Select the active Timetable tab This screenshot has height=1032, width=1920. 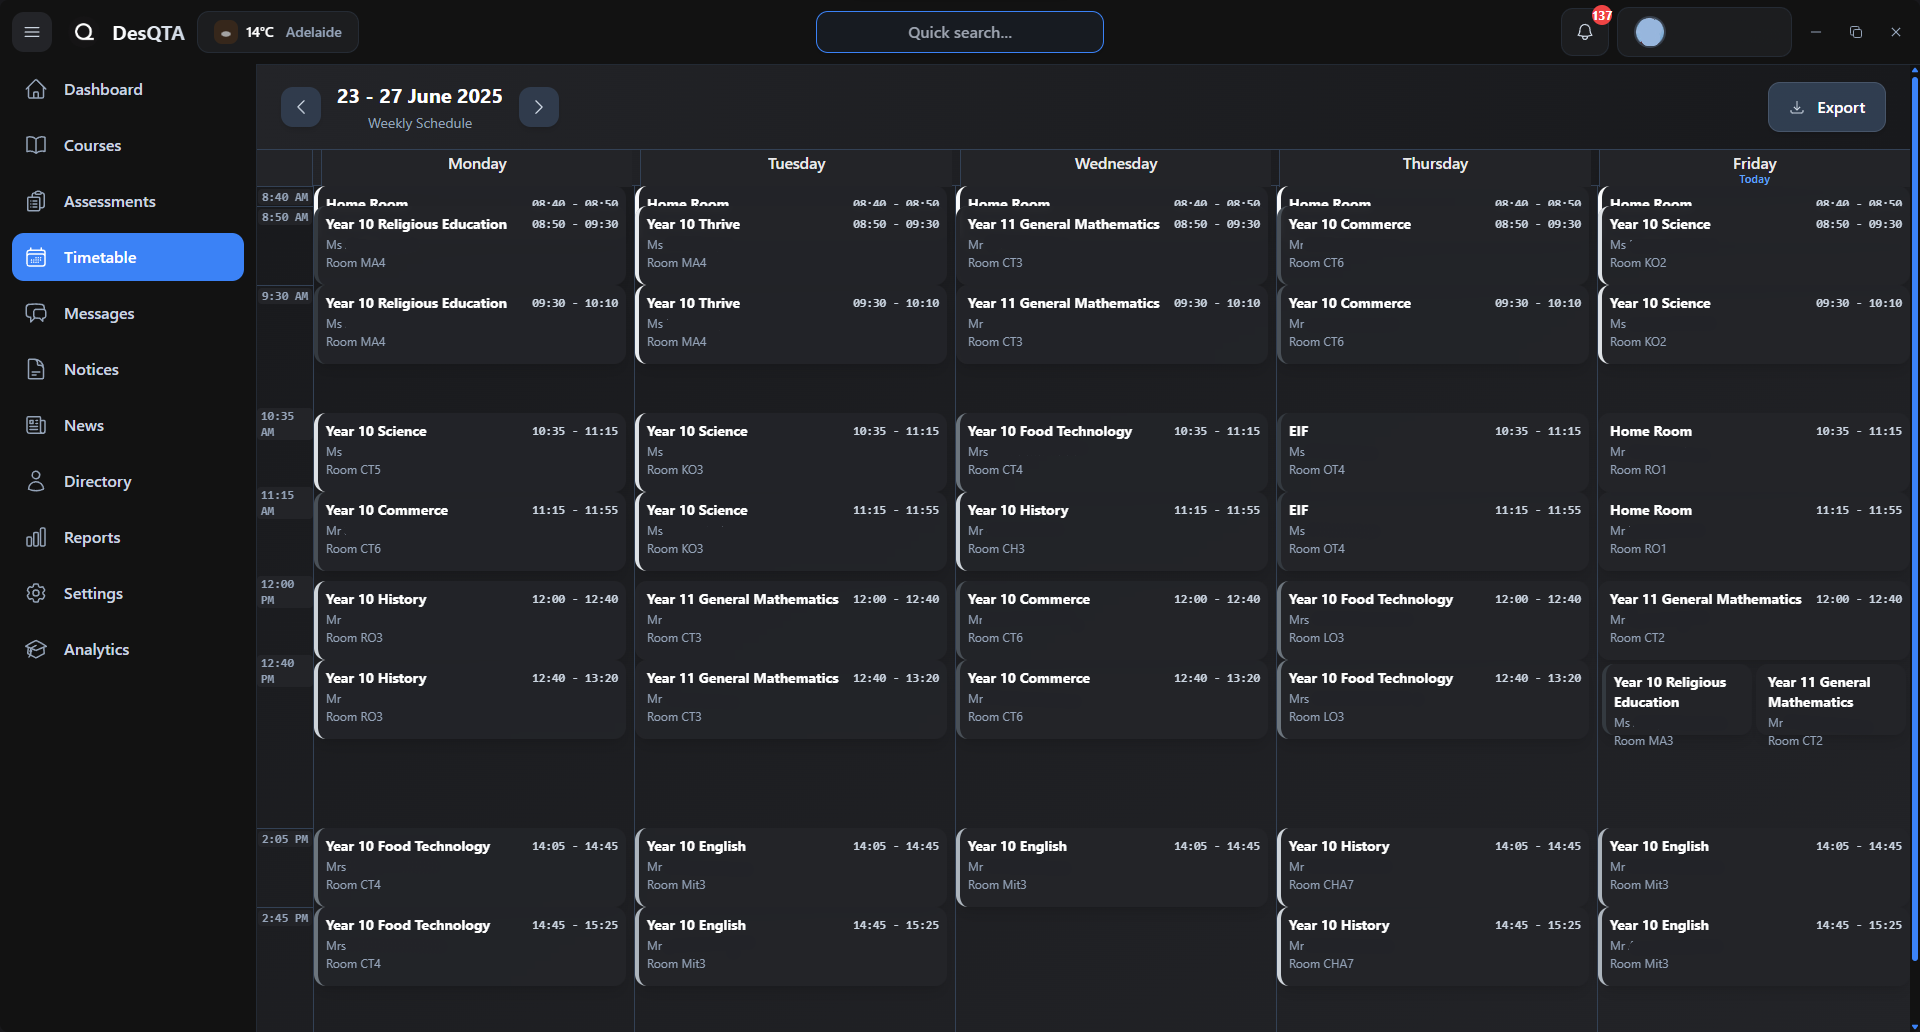tap(128, 257)
